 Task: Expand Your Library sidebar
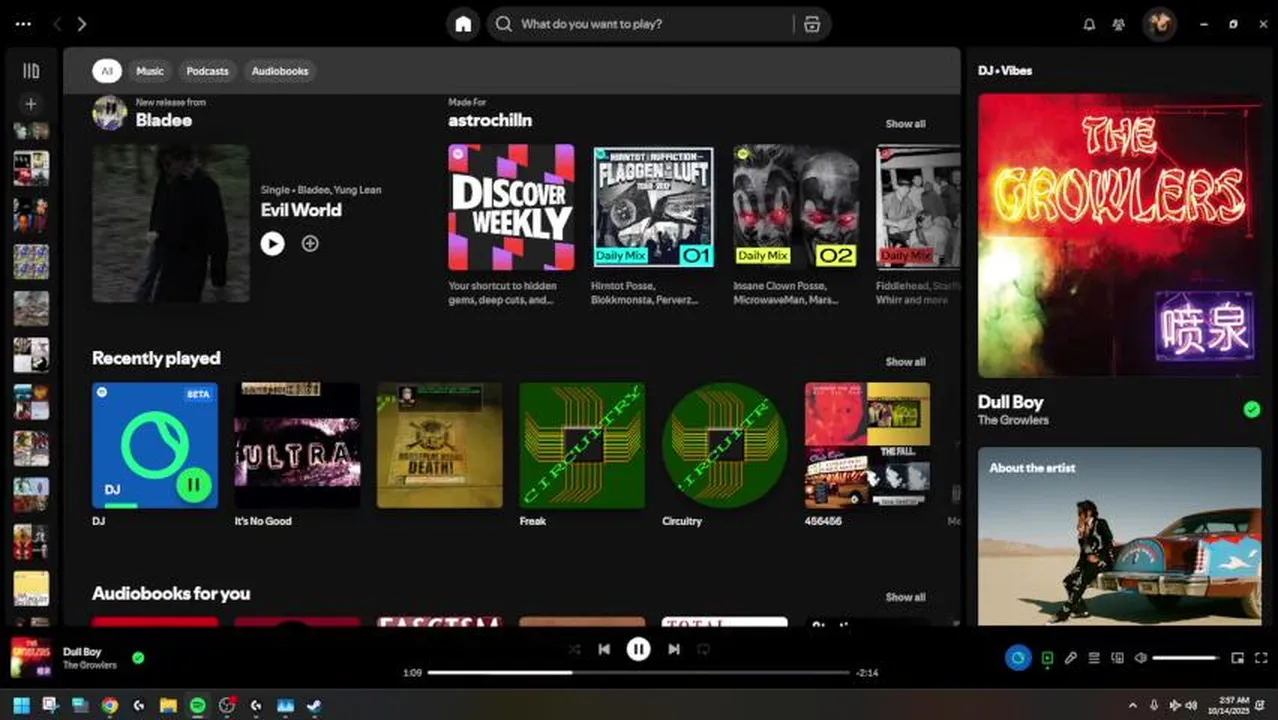(31, 71)
